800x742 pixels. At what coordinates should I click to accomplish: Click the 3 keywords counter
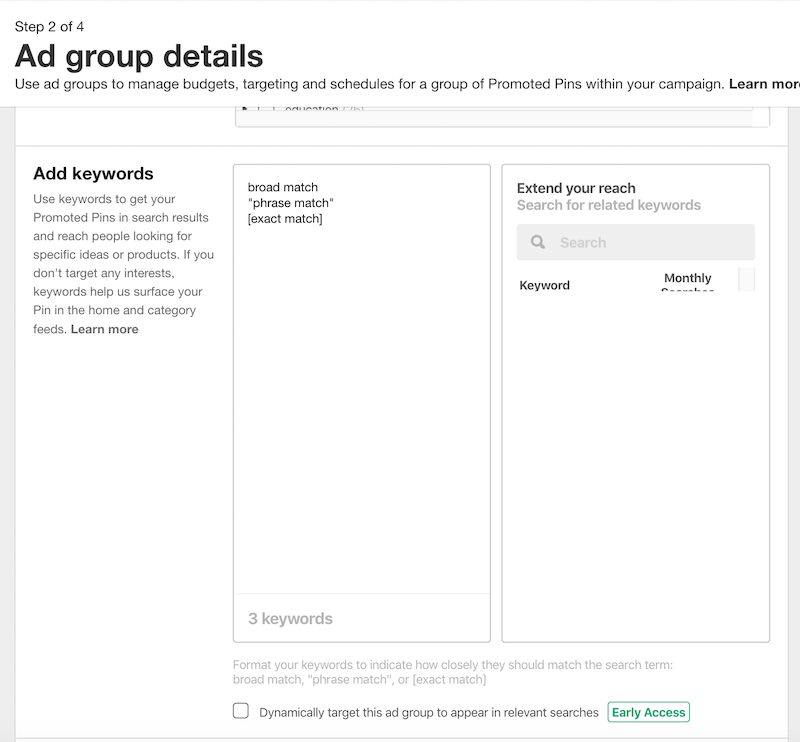(290, 619)
